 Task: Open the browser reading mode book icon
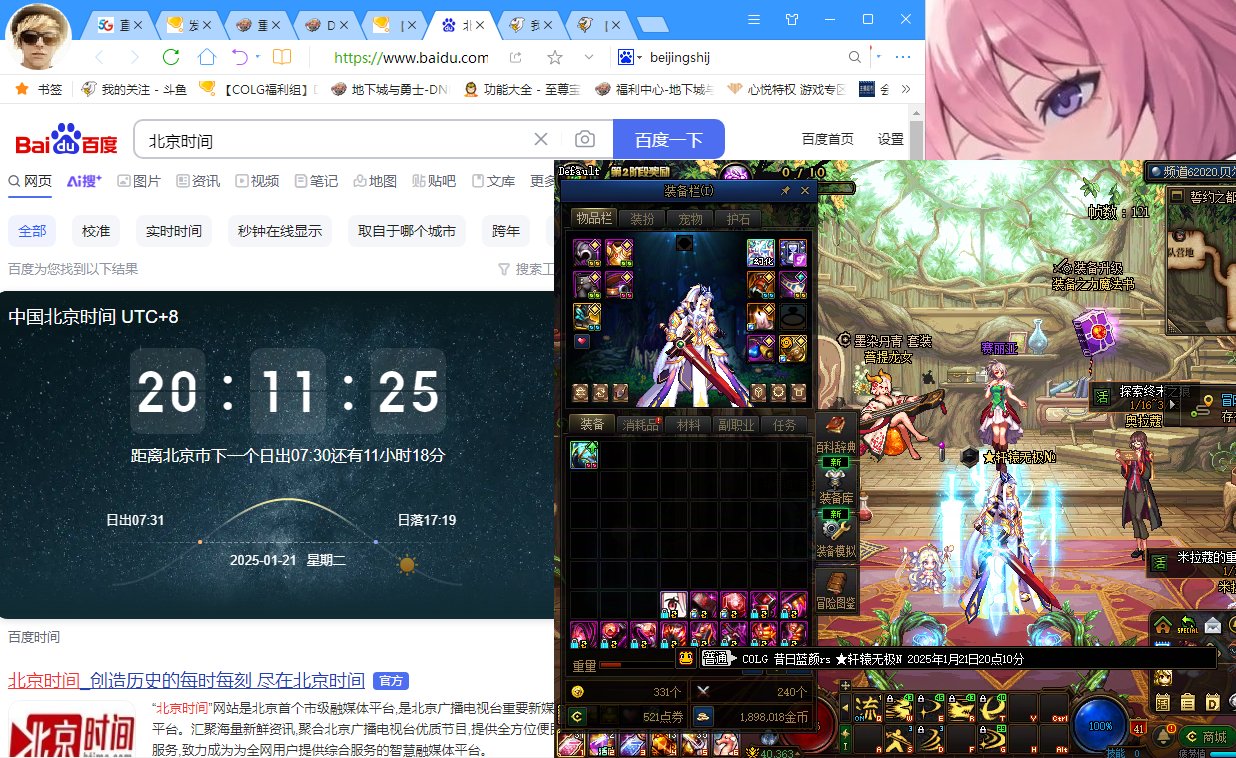point(282,57)
